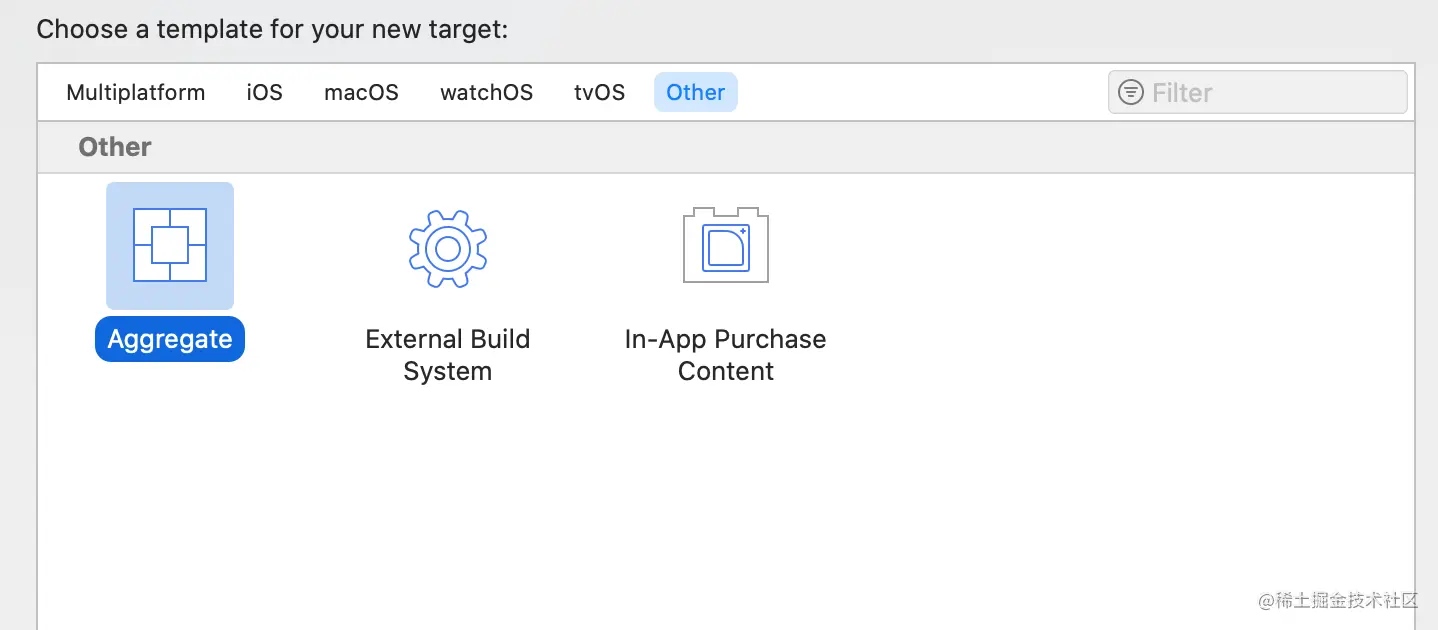Click empty tab bar space after Other tab
The image size is (1438, 630).
click(x=920, y=93)
